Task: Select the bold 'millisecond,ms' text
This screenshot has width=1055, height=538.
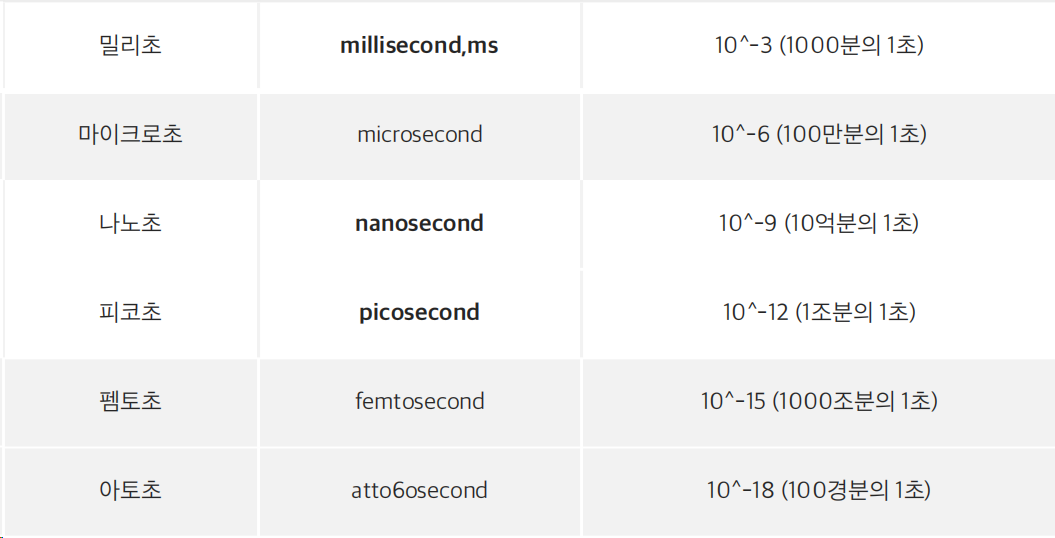Action: click(x=419, y=46)
